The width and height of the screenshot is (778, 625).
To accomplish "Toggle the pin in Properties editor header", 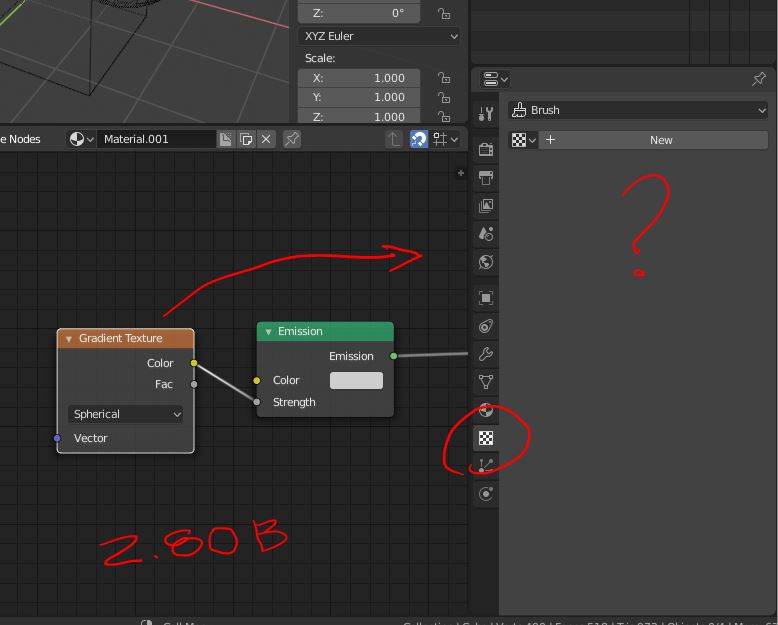I will coord(759,79).
